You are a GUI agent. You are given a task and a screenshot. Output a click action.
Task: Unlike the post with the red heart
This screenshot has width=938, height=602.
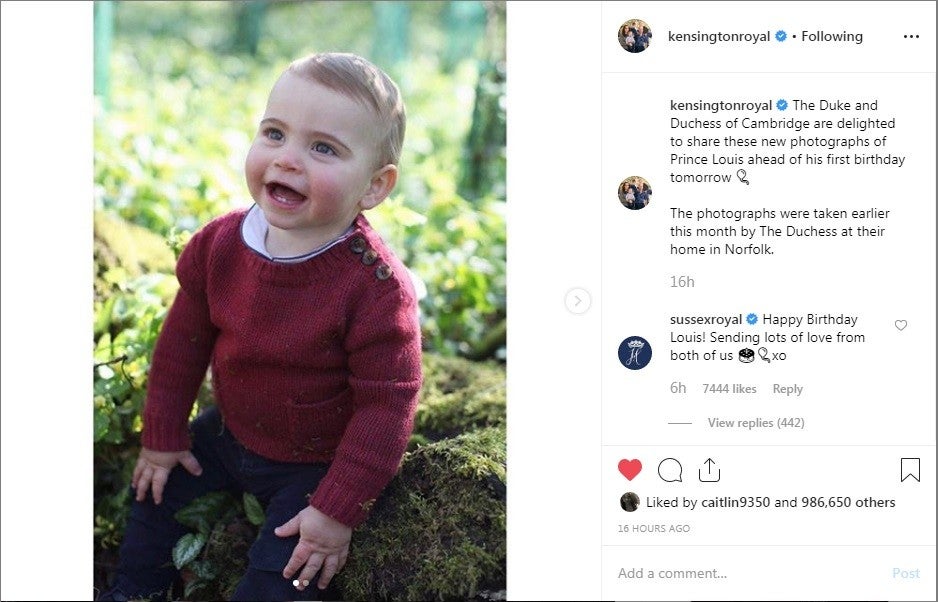(630, 470)
